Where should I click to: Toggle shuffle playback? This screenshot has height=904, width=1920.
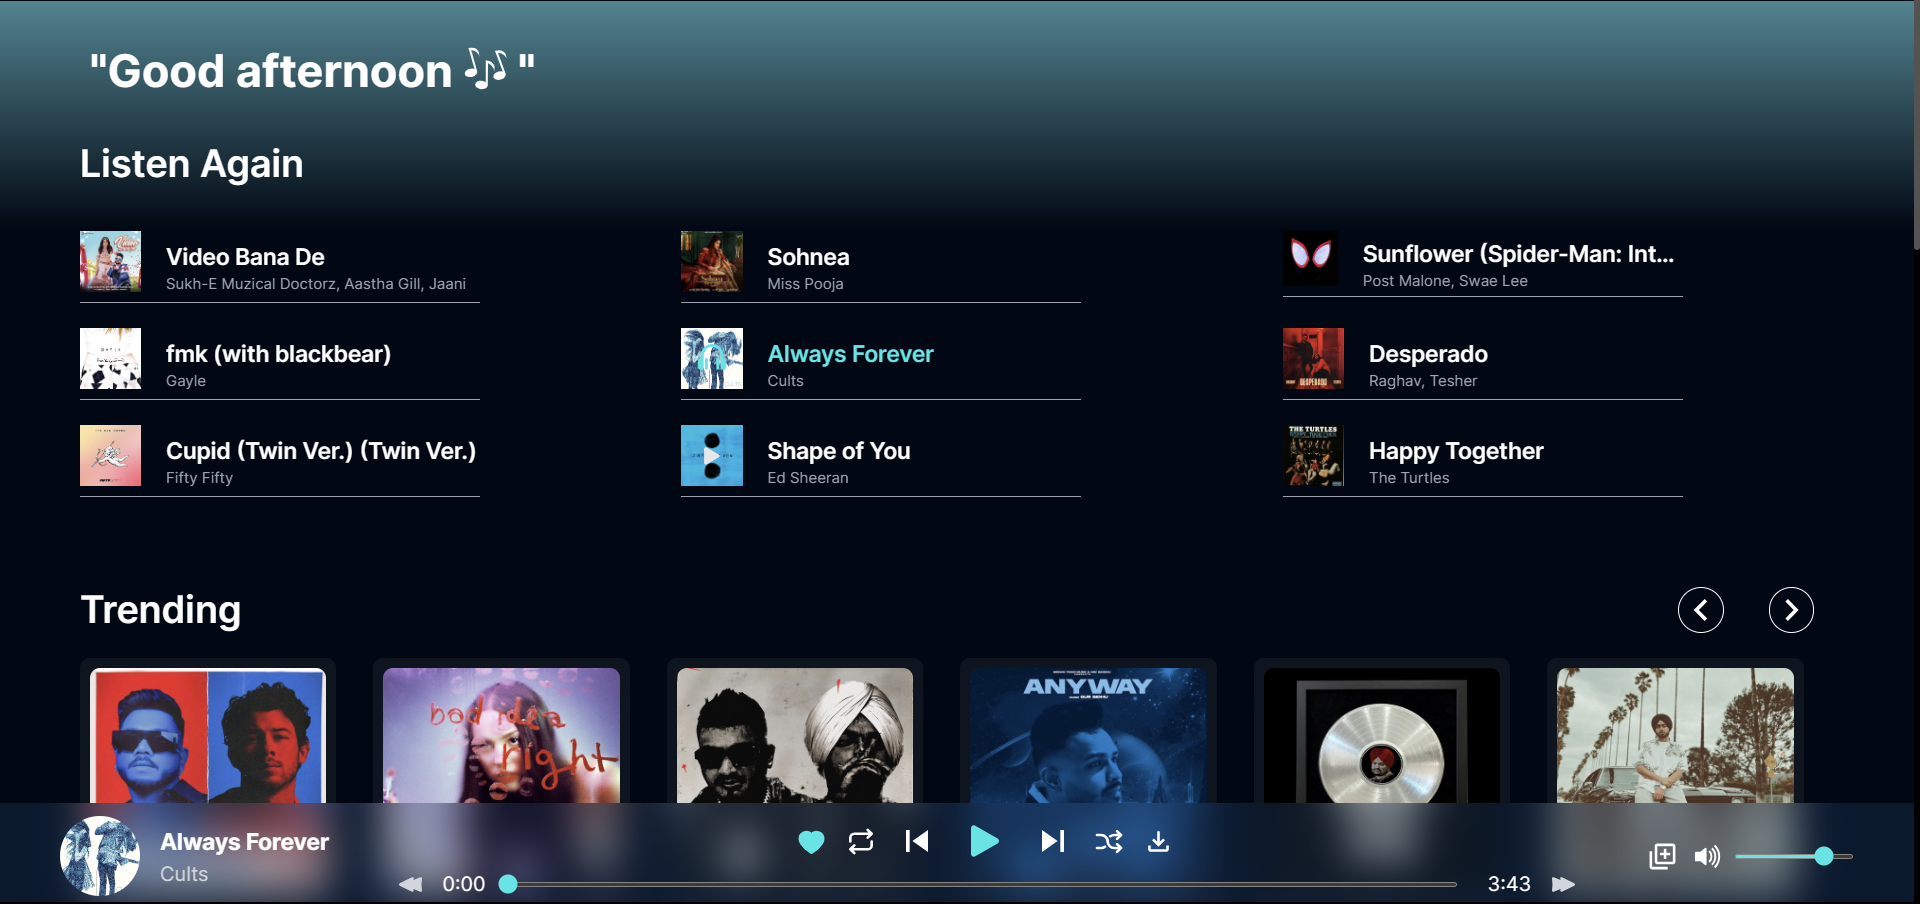coord(1108,842)
